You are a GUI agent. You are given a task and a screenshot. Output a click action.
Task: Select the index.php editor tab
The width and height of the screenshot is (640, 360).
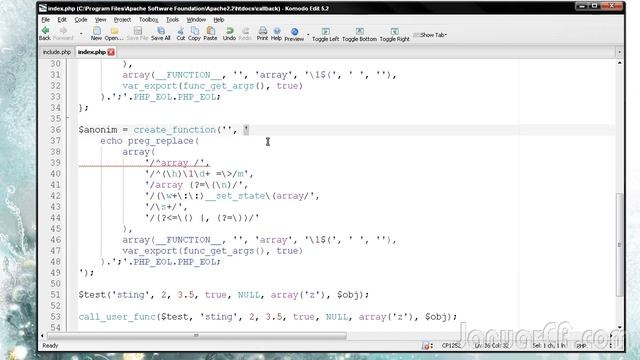pyautogui.click(x=92, y=52)
